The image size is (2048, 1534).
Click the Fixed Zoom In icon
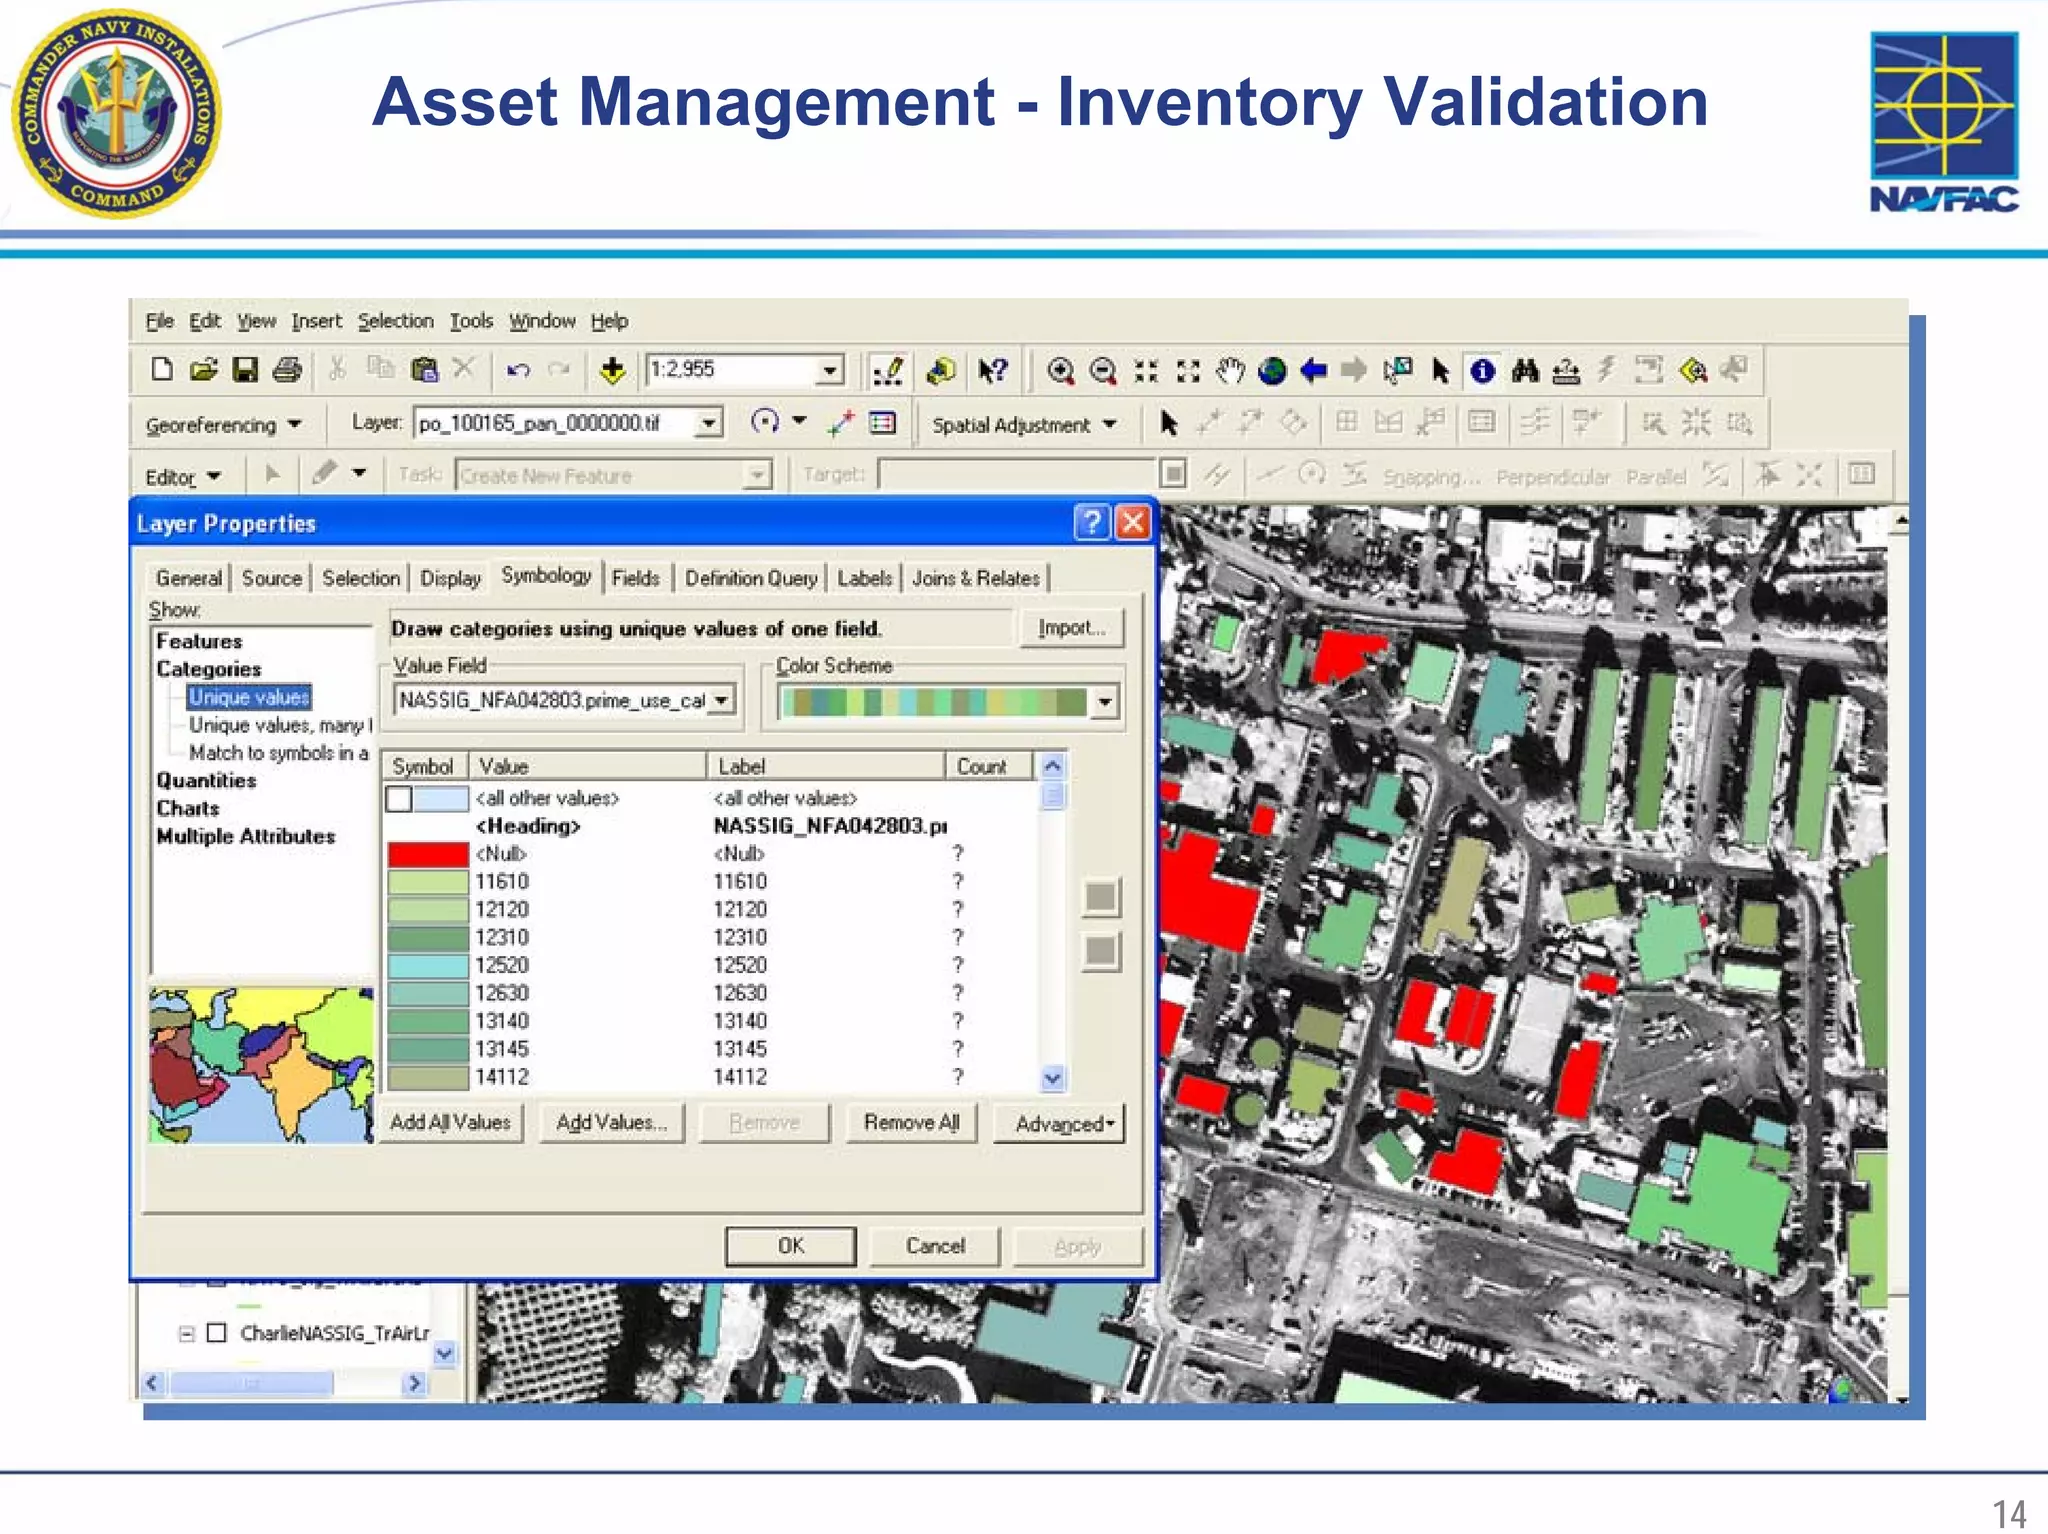click(1146, 371)
